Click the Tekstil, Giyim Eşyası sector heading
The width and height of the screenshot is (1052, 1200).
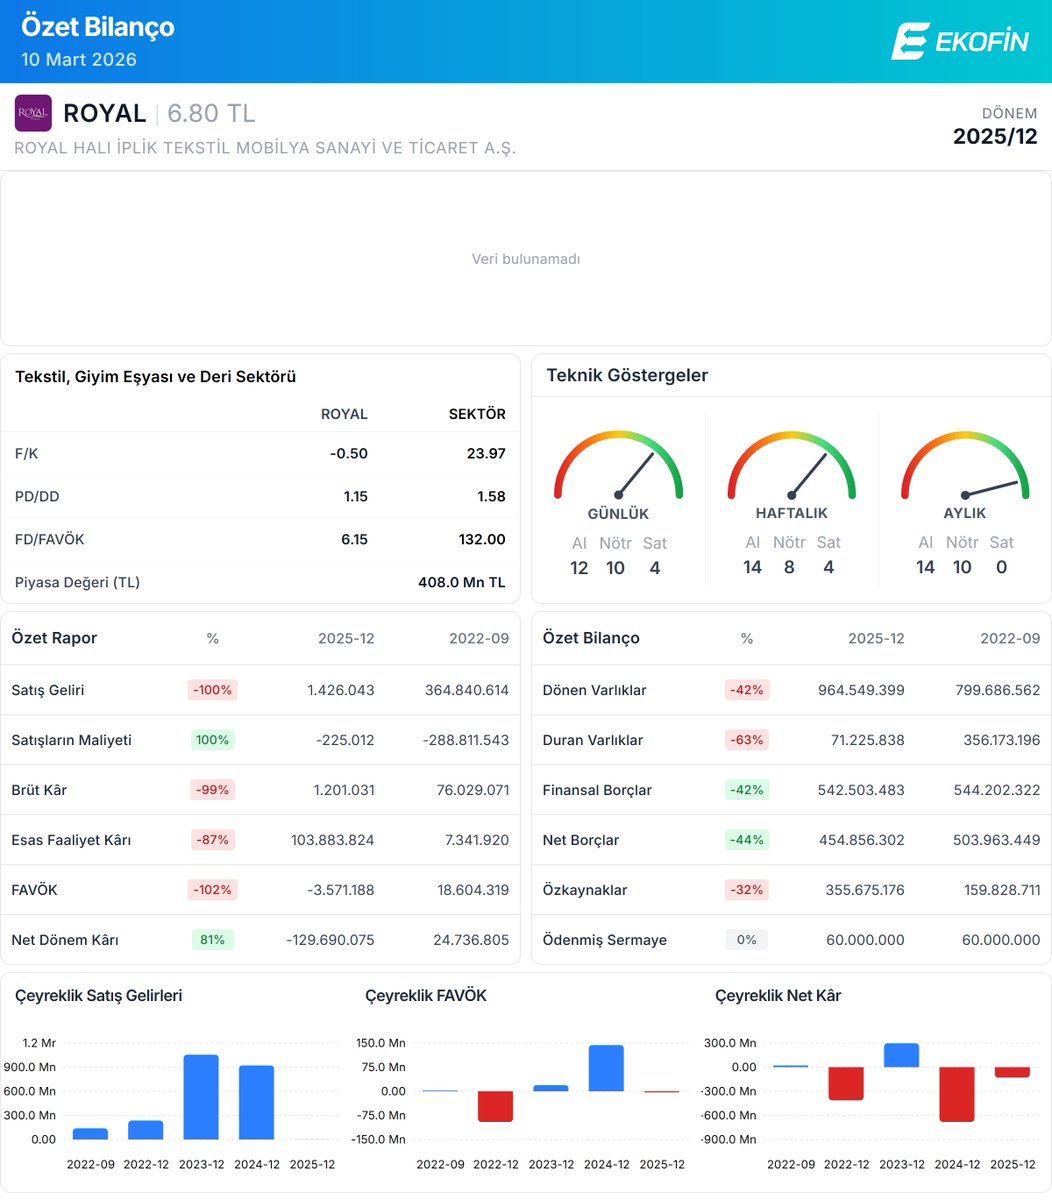[155, 377]
